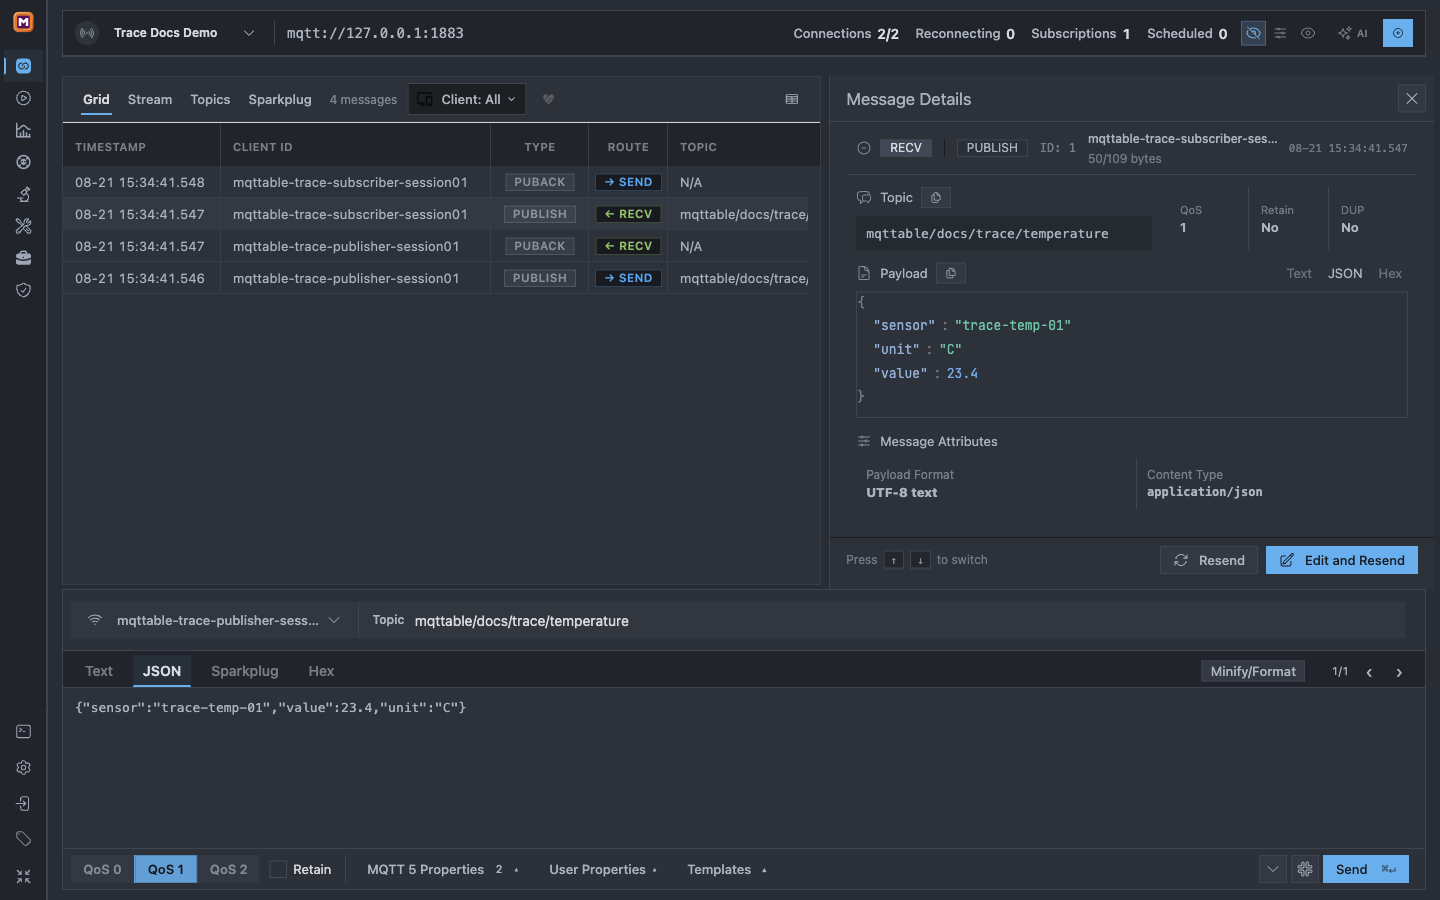Open the shield check sidebar icon
Image resolution: width=1440 pixels, height=900 pixels.
[23, 290]
